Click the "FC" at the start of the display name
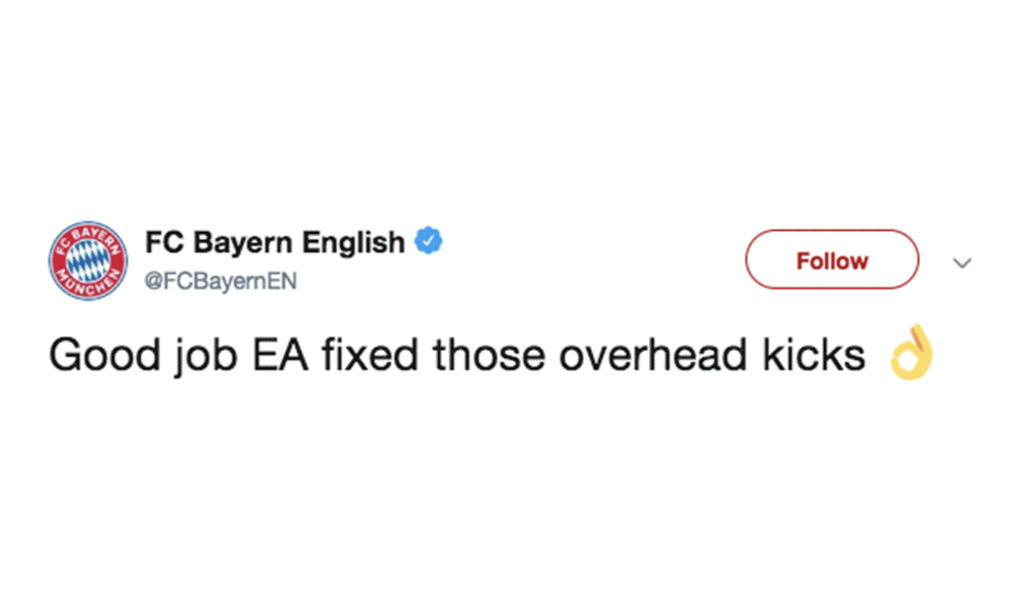This screenshot has height=611, width=1024. click(x=165, y=242)
